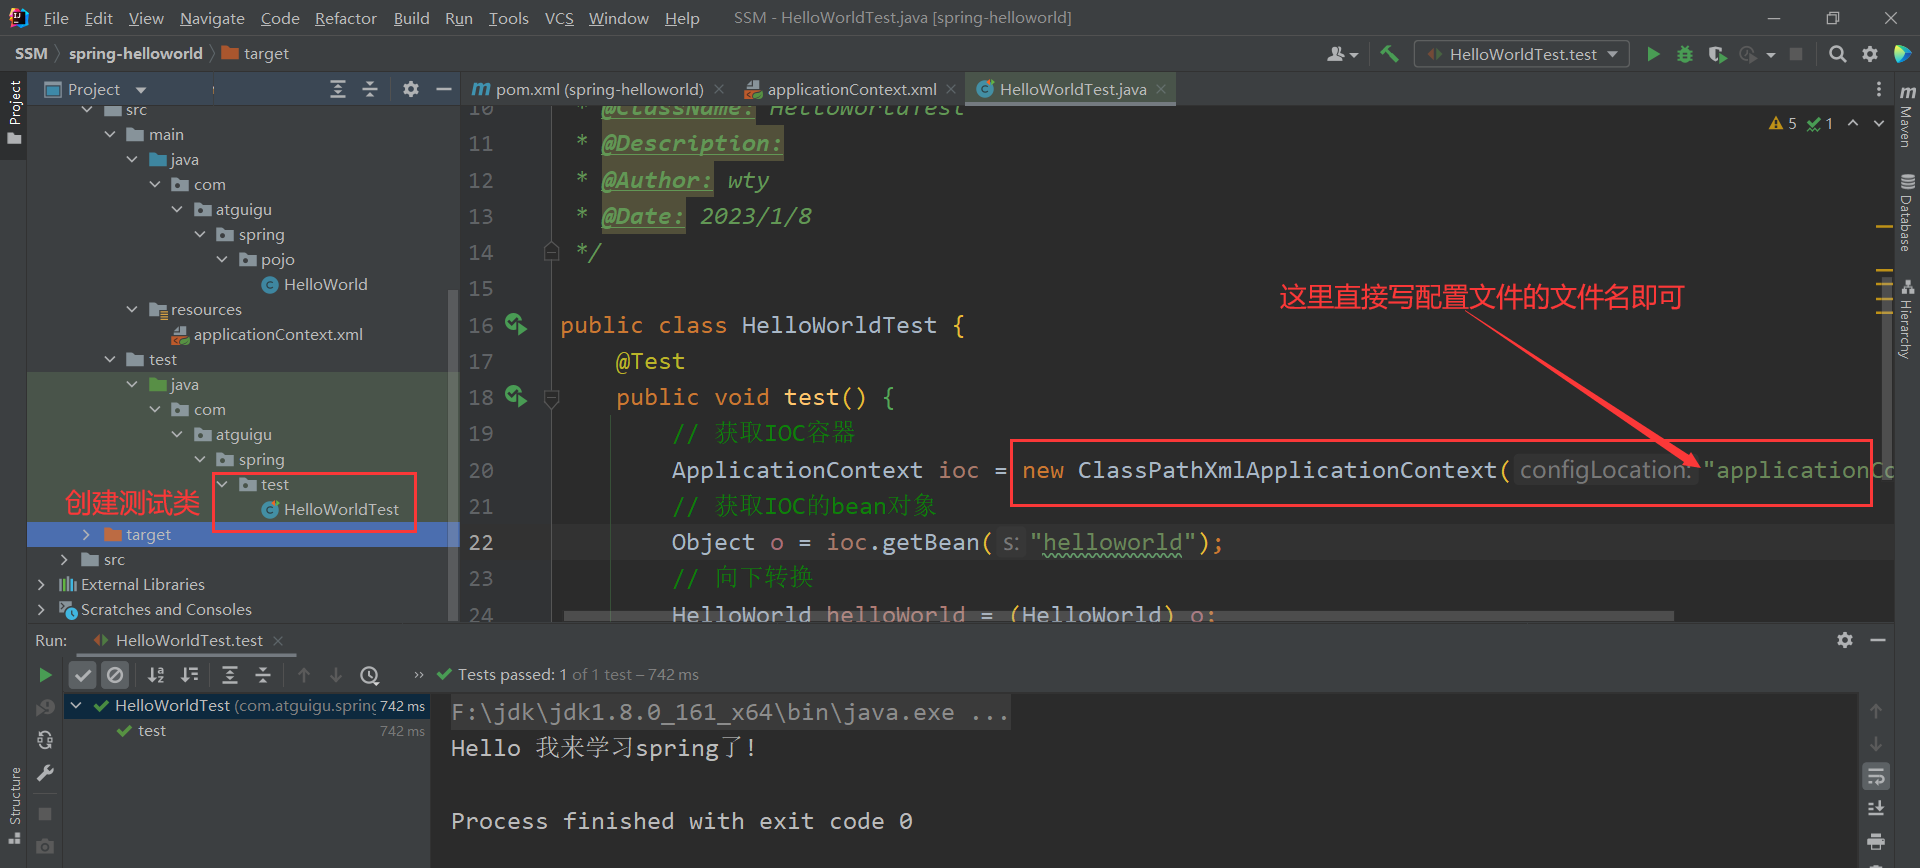
Task: Click the colorful JetBrains toolbox icon
Action: coord(1902,54)
